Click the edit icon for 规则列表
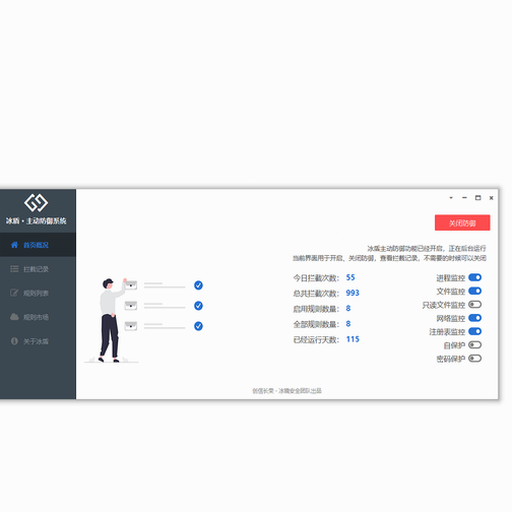512x512 pixels. [x=14, y=293]
